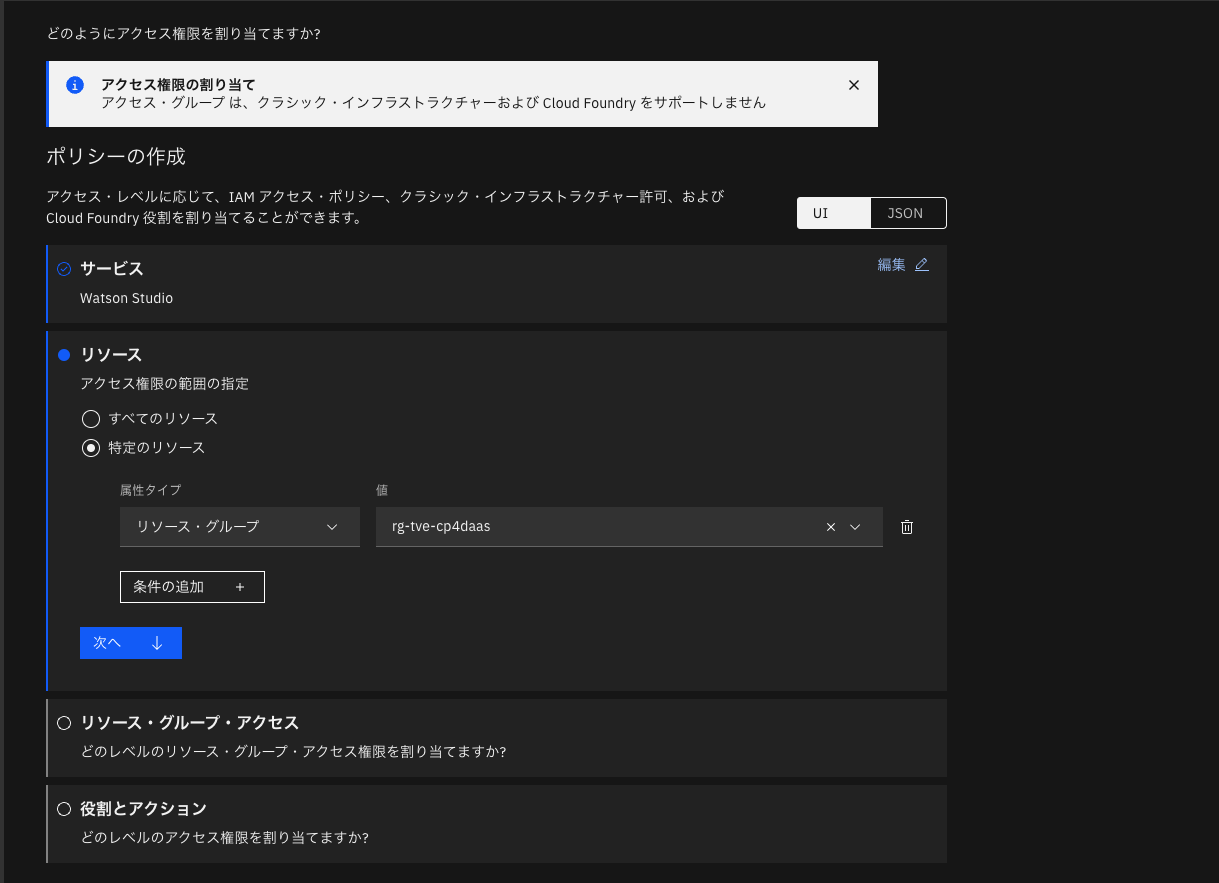Click the plus icon on 条件の追加
Screen dimensions: 1219x883
click(x=240, y=587)
